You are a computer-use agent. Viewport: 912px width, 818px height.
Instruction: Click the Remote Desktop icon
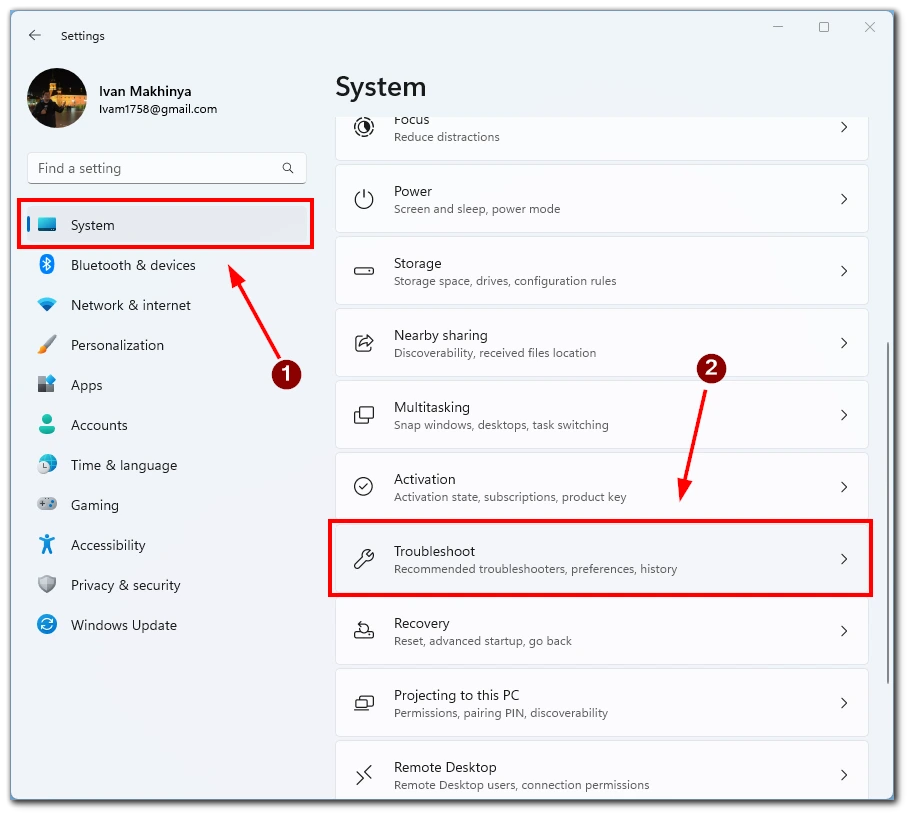pos(364,775)
